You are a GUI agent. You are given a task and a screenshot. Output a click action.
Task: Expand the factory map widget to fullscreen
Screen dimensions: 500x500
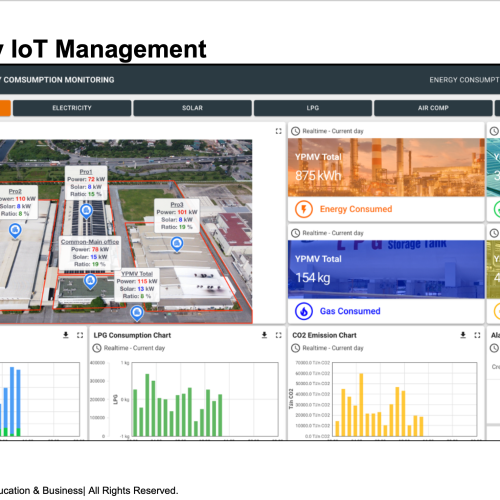click(x=278, y=131)
